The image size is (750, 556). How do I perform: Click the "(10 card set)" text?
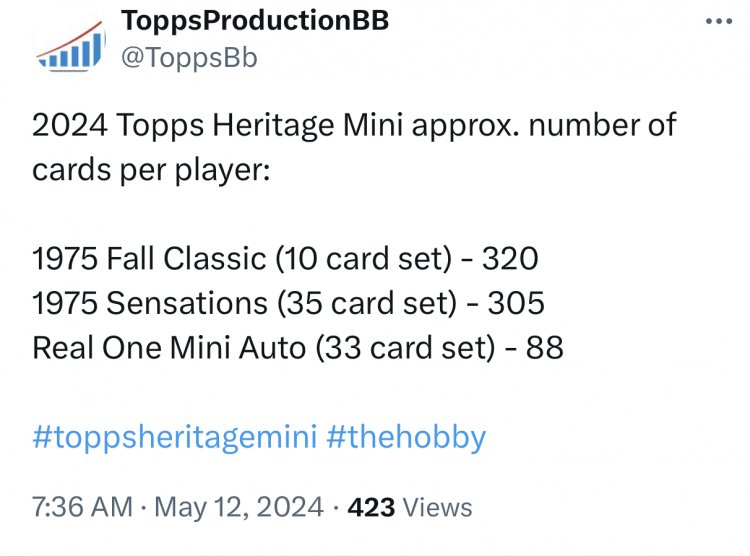[x=364, y=259]
